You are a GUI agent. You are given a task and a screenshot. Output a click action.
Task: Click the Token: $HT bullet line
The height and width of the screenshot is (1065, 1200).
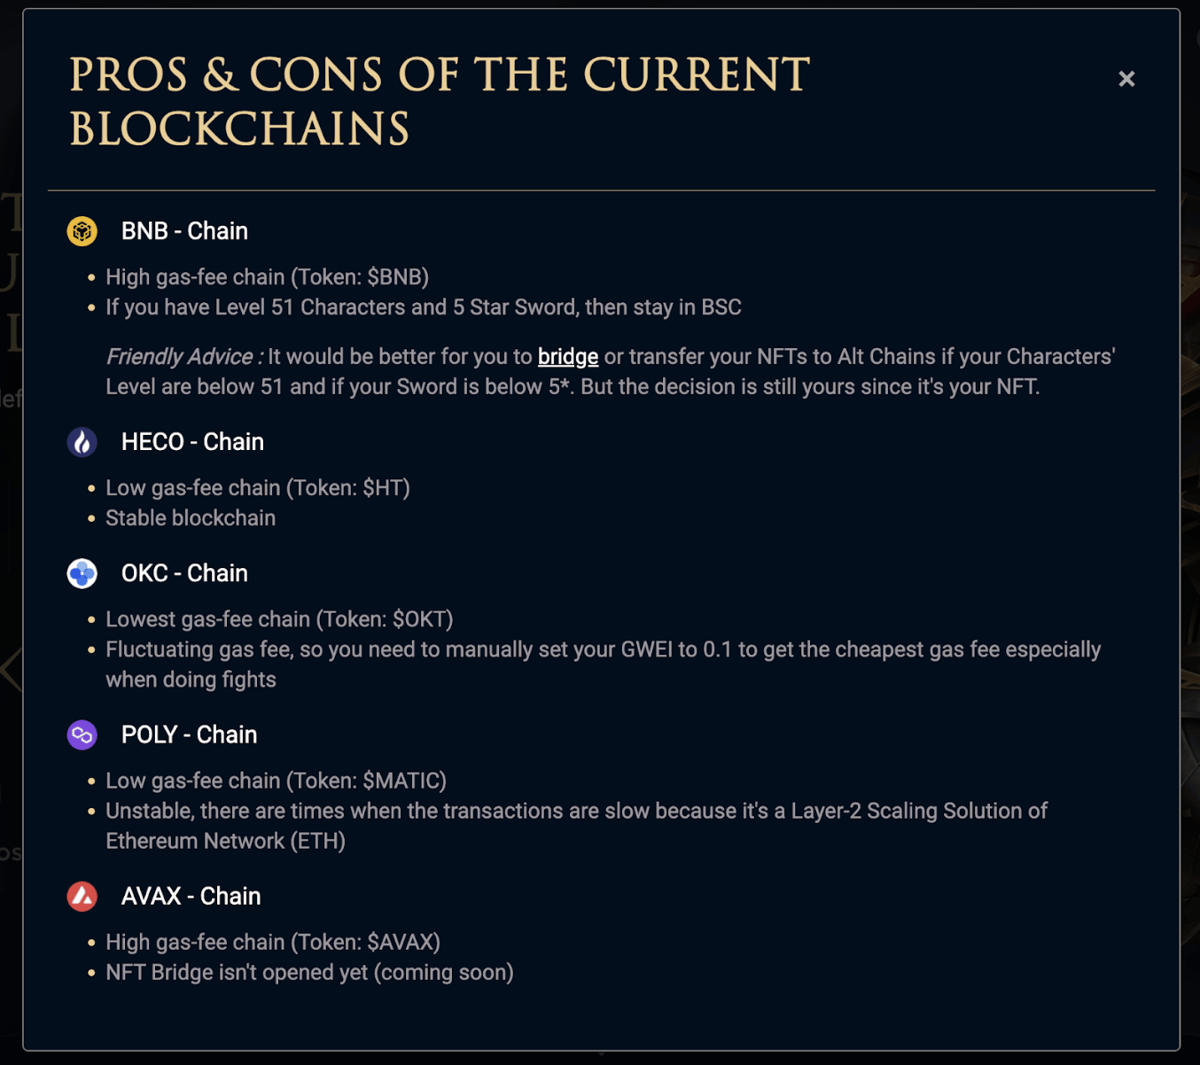[258, 488]
